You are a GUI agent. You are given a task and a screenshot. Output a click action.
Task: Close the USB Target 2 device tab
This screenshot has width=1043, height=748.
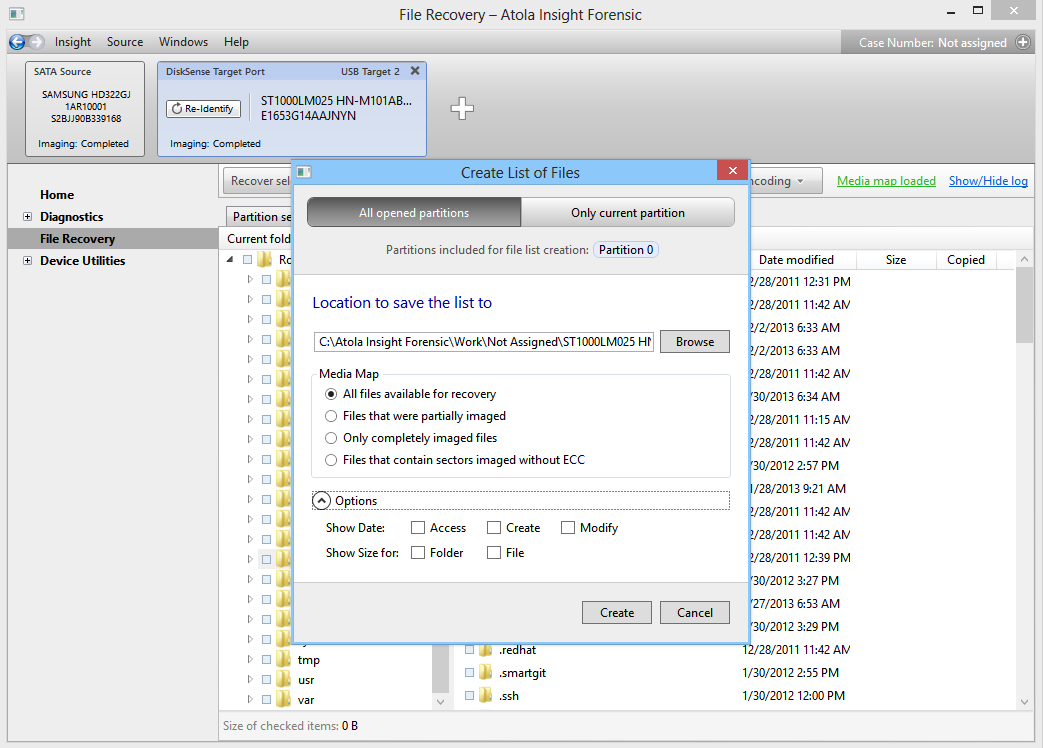pyautogui.click(x=415, y=70)
